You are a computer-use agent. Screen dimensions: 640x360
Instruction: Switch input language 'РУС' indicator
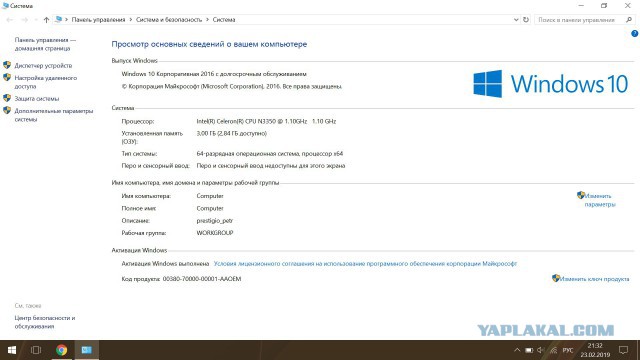tap(568, 350)
